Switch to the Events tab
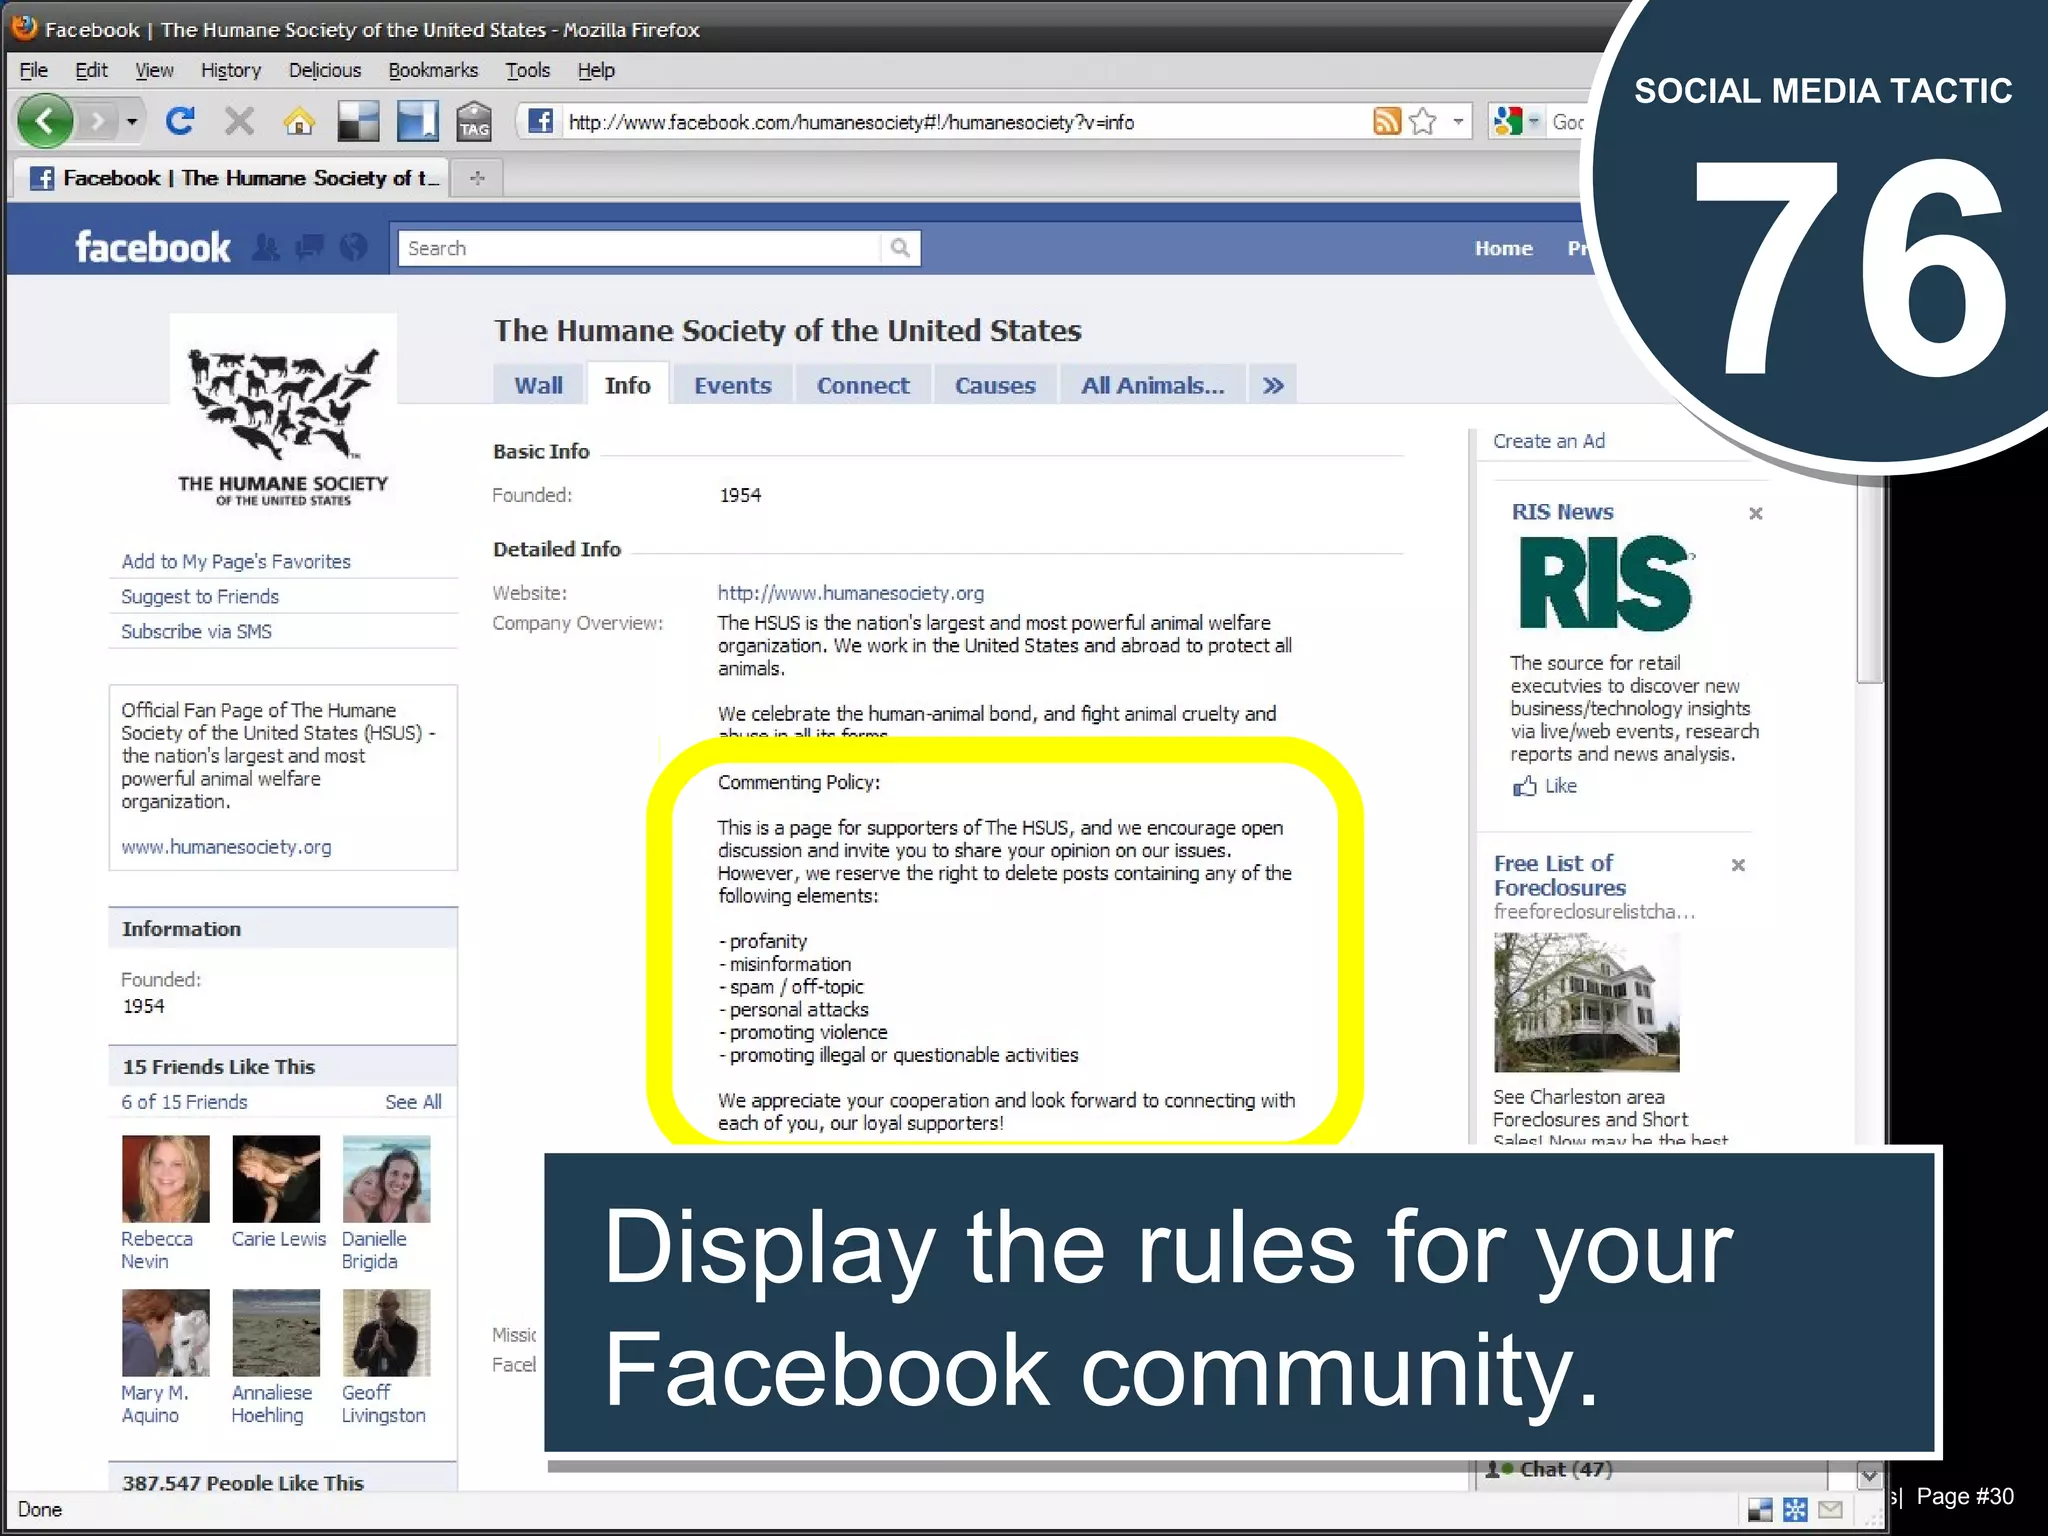Viewport: 2048px width, 1536px height. 733,385
